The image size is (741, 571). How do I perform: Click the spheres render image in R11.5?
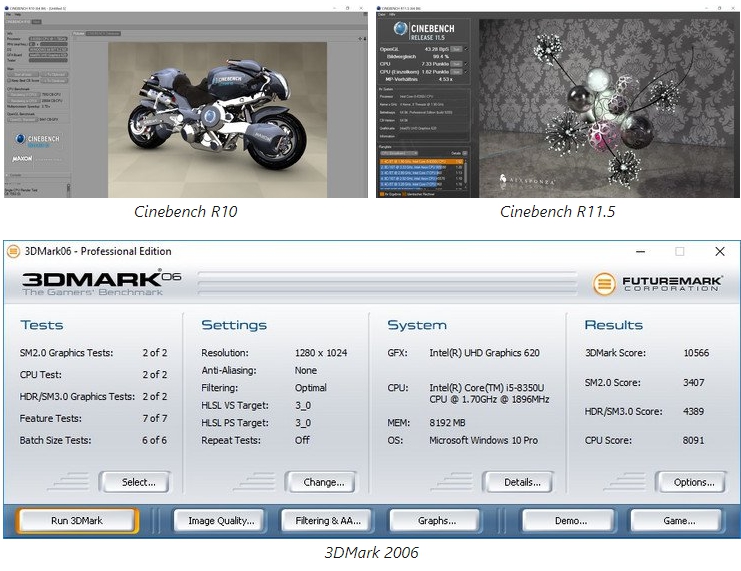coord(609,108)
